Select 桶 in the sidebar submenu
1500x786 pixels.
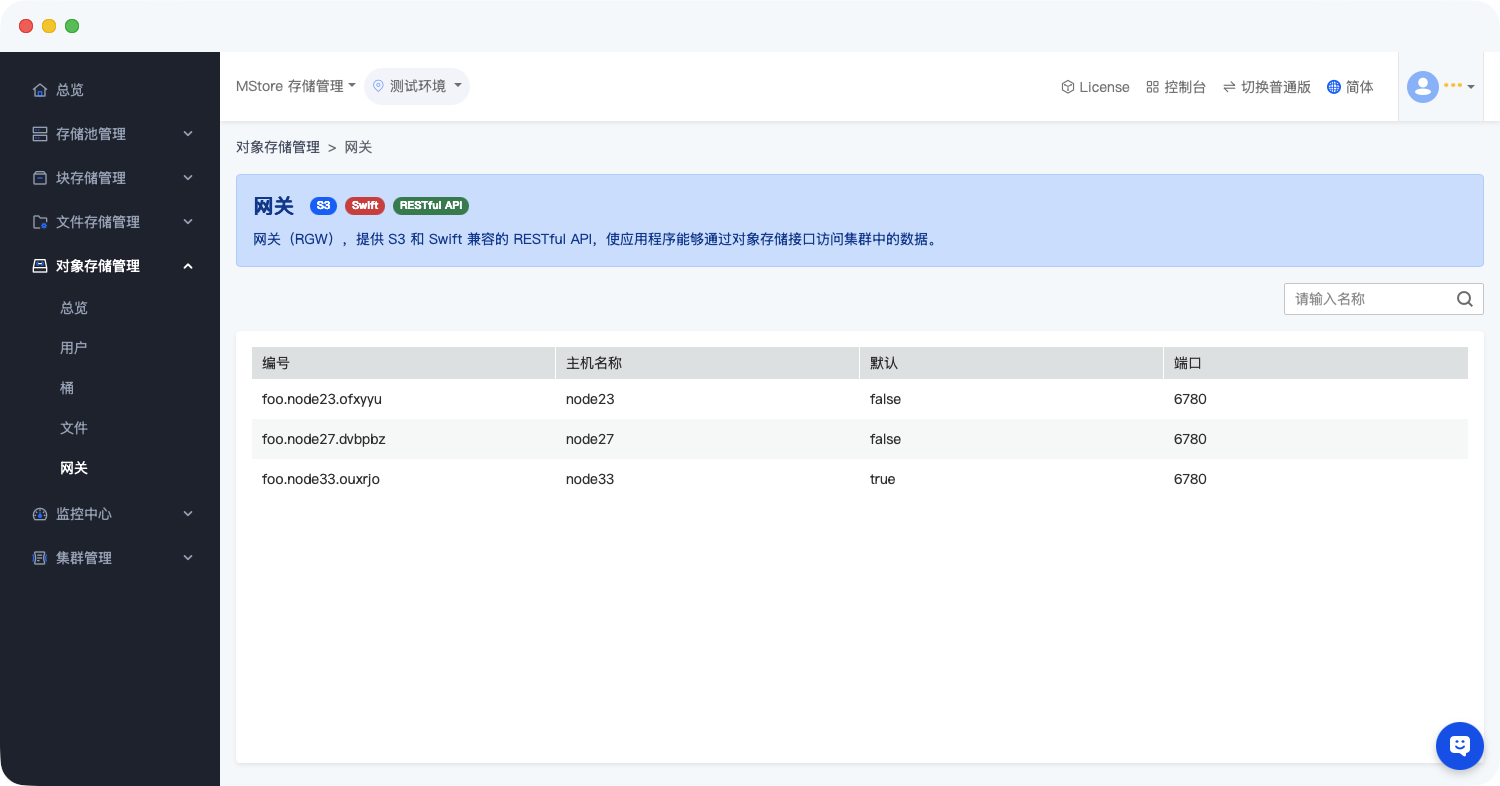coord(67,388)
